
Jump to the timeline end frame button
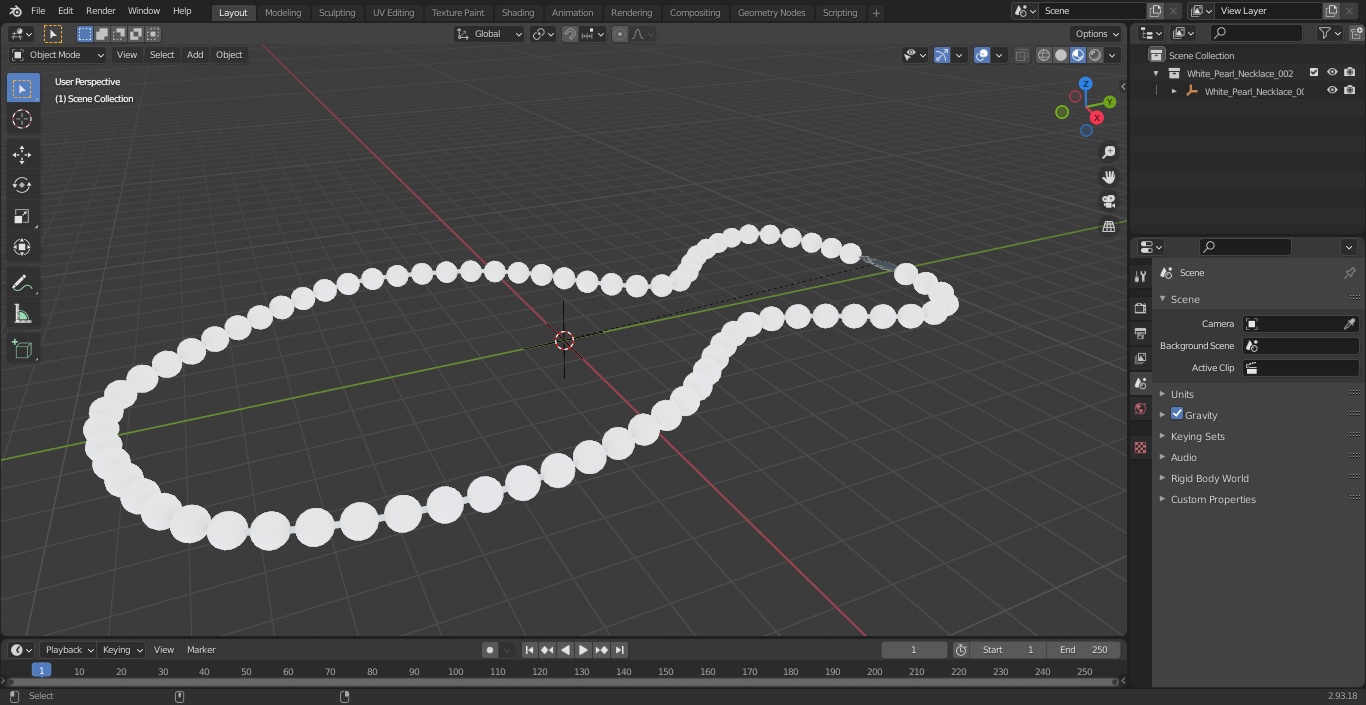(x=620, y=650)
